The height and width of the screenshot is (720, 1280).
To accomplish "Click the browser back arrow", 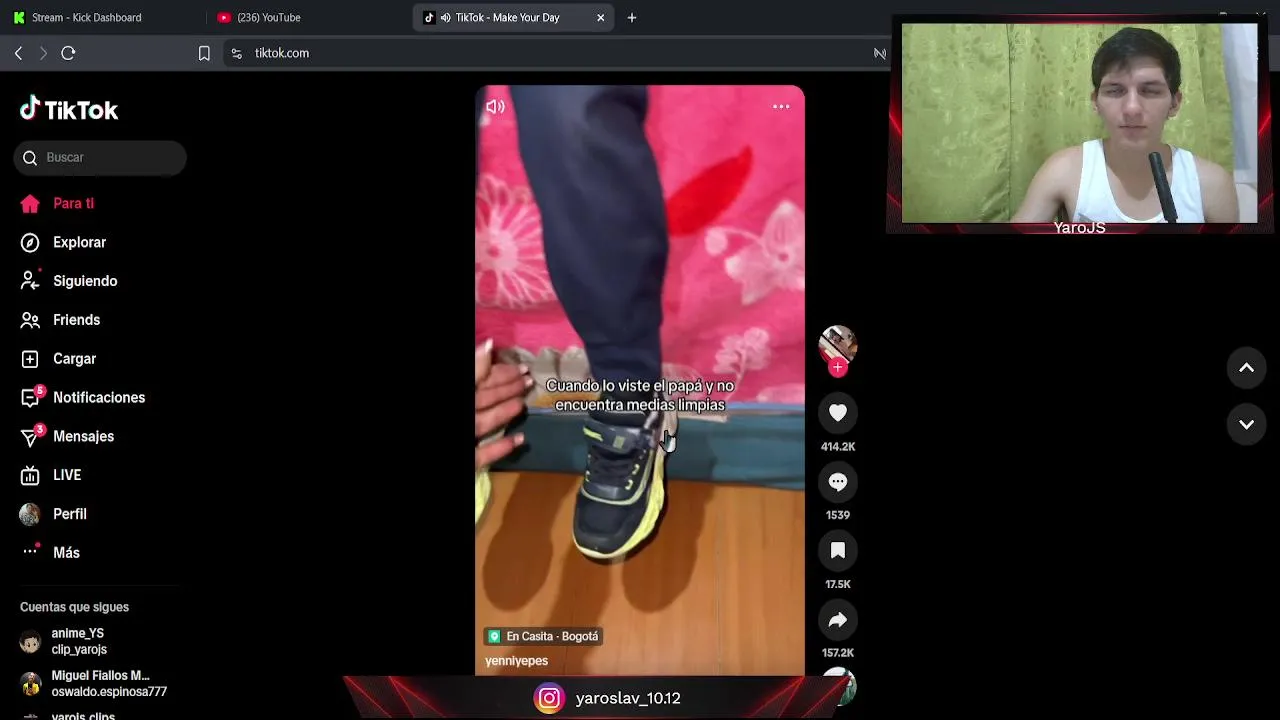I will pos(18,53).
